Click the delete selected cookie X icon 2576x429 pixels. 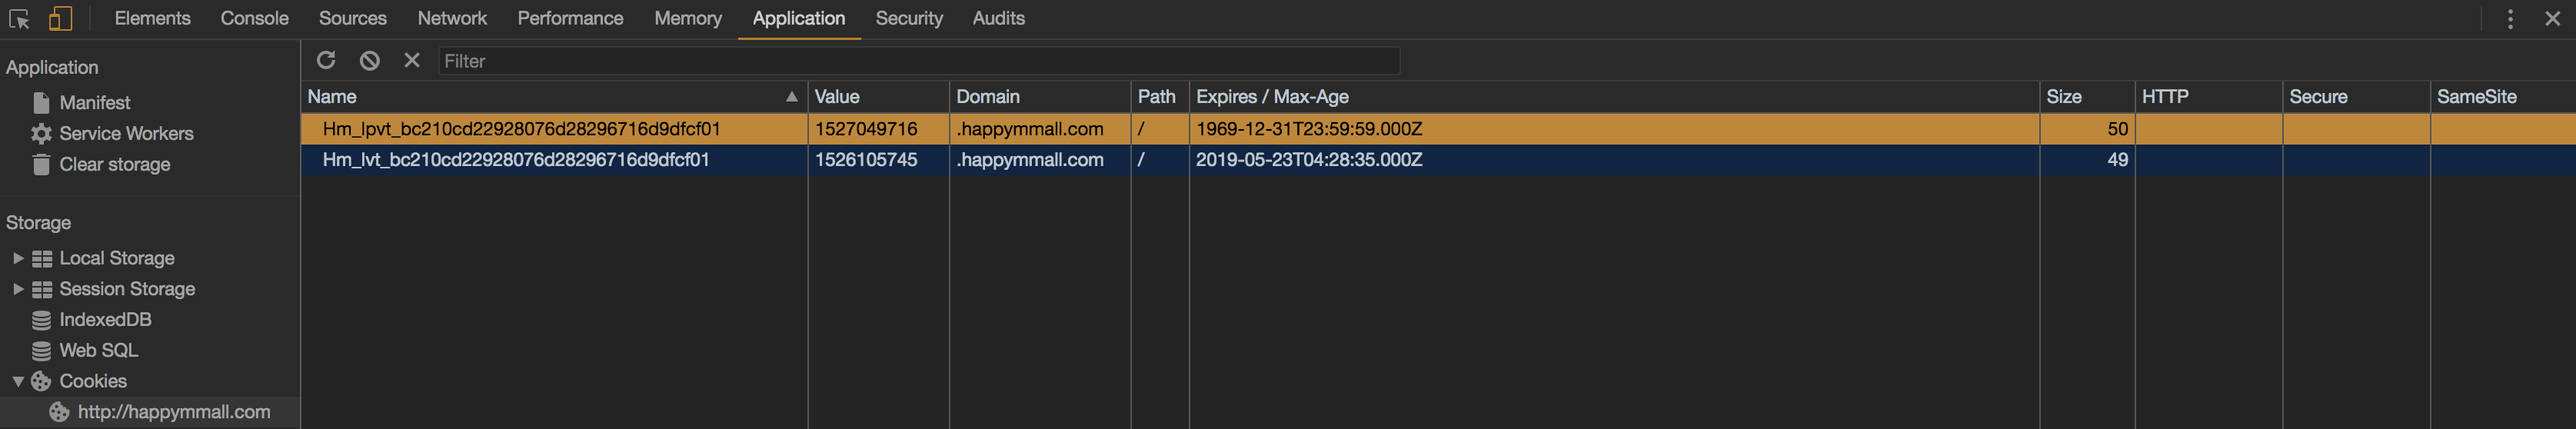pos(411,61)
